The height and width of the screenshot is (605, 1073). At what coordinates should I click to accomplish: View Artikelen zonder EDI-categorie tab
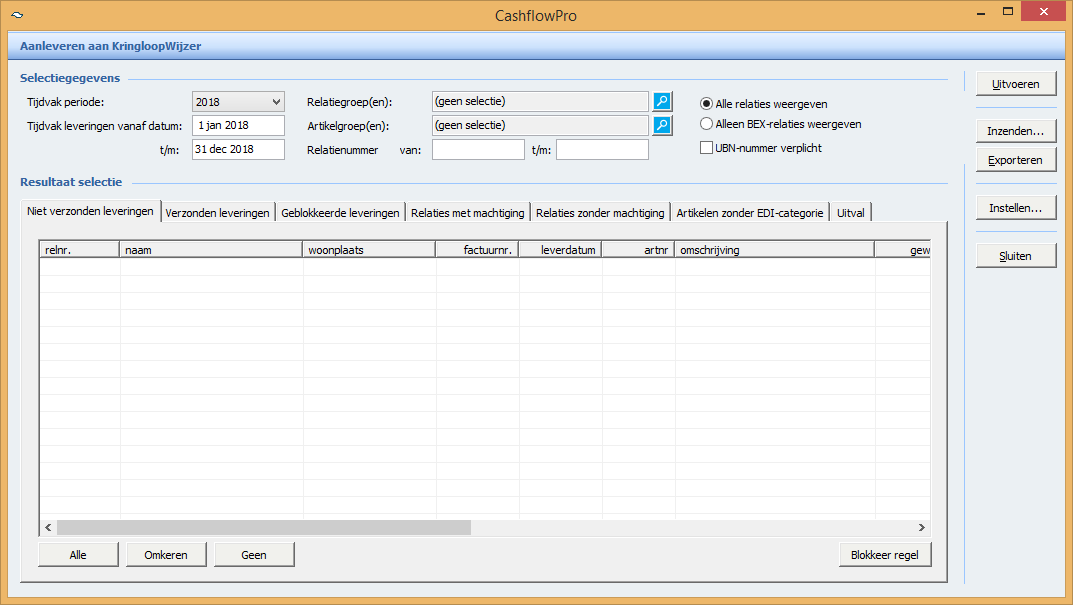click(749, 213)
